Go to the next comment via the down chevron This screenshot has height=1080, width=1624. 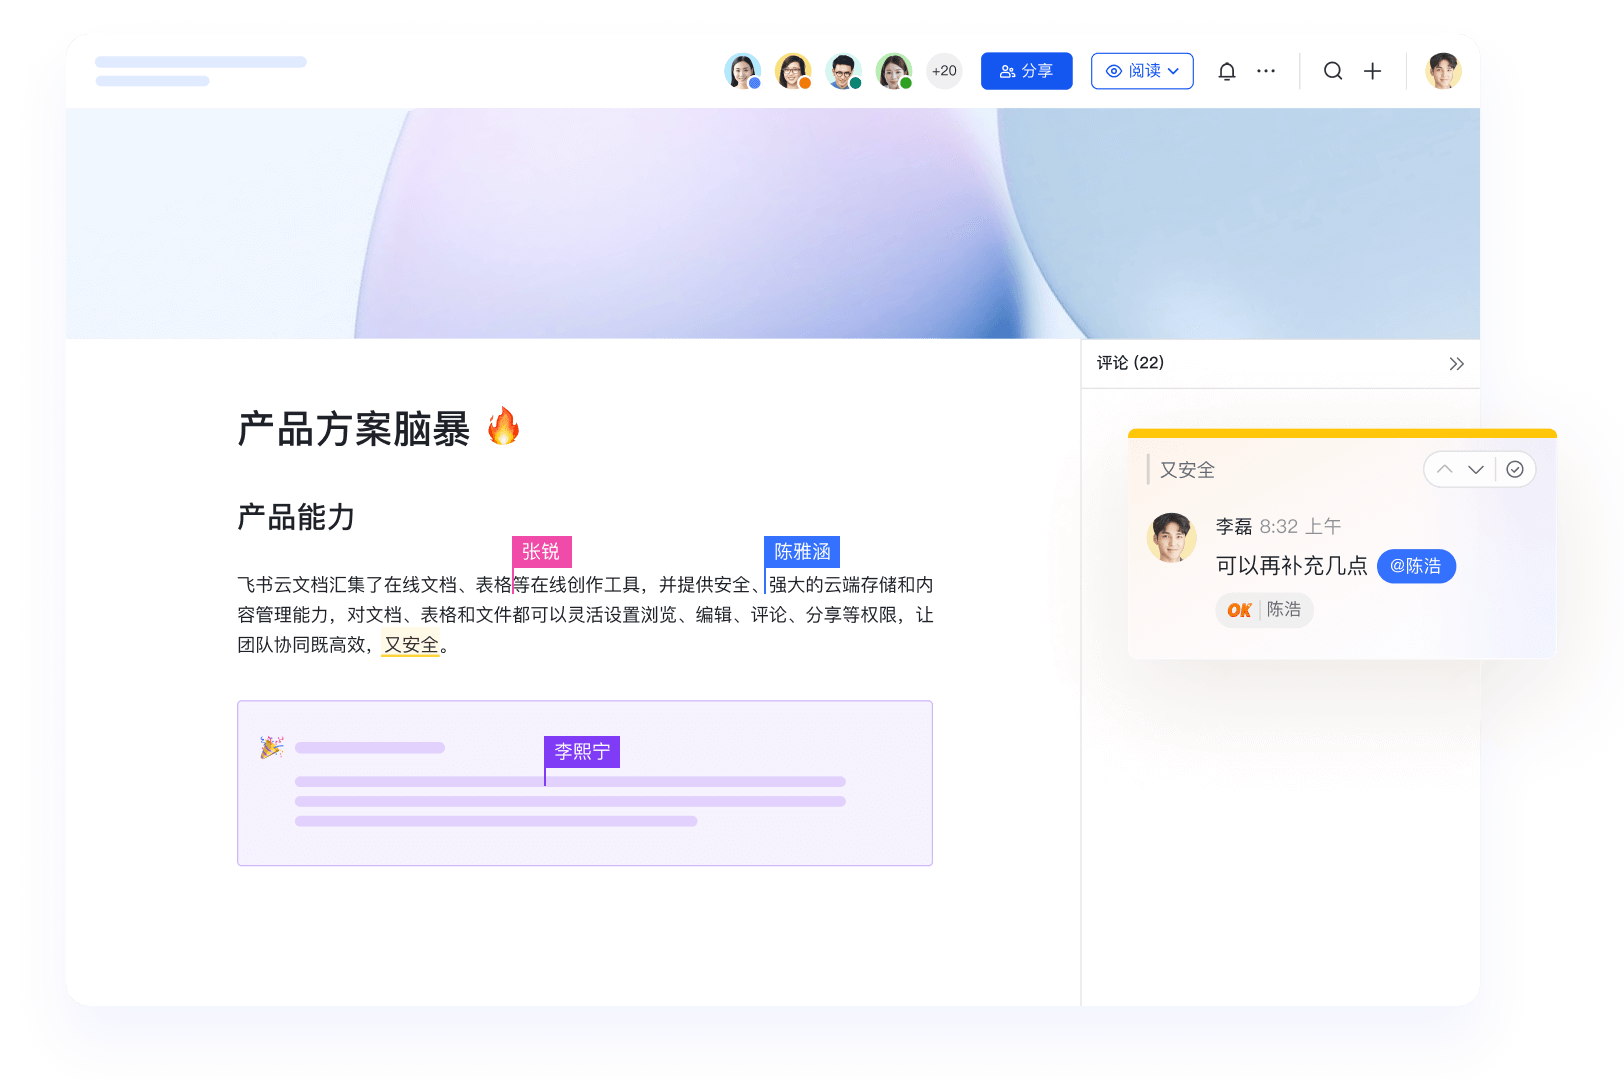tap(1476, 469)
